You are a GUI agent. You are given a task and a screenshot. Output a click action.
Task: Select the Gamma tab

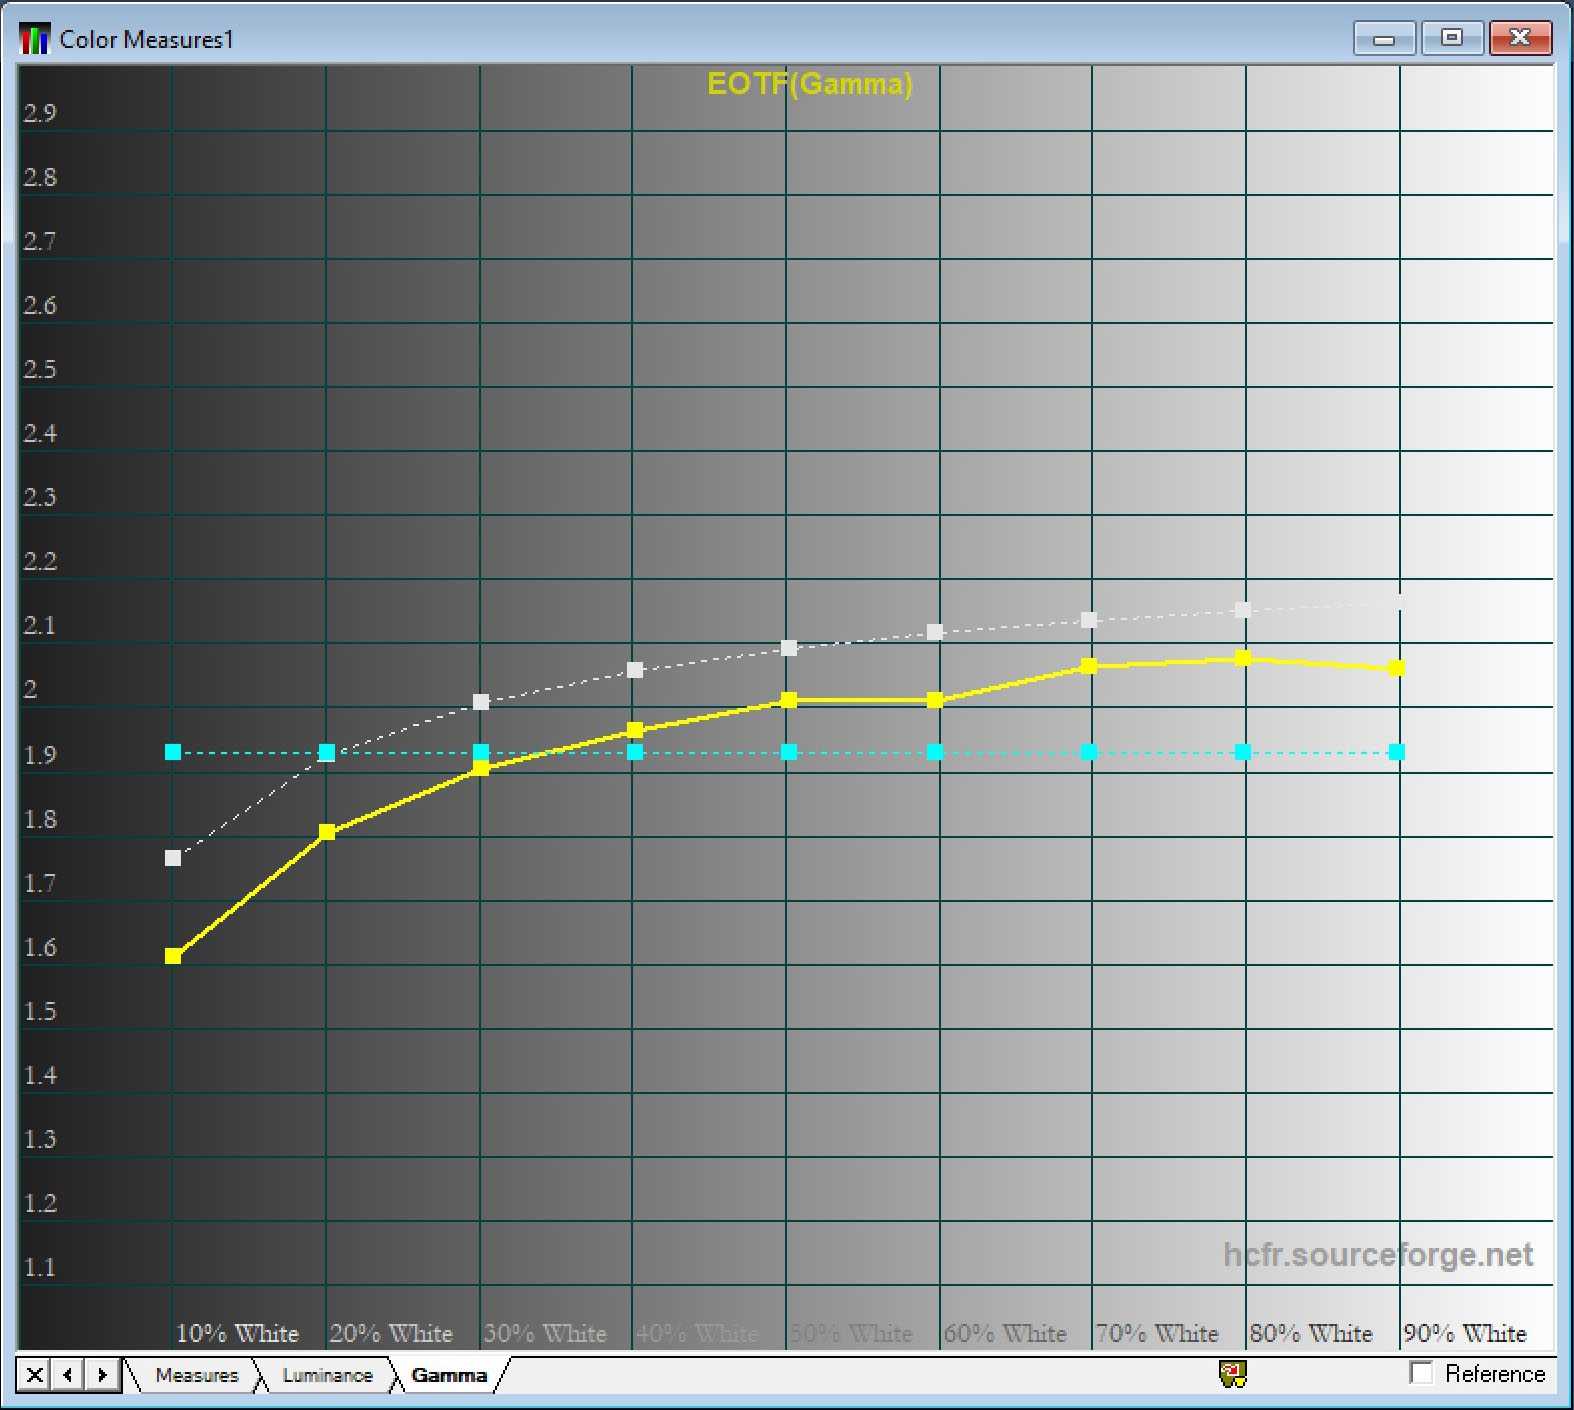coord(449,1375)
